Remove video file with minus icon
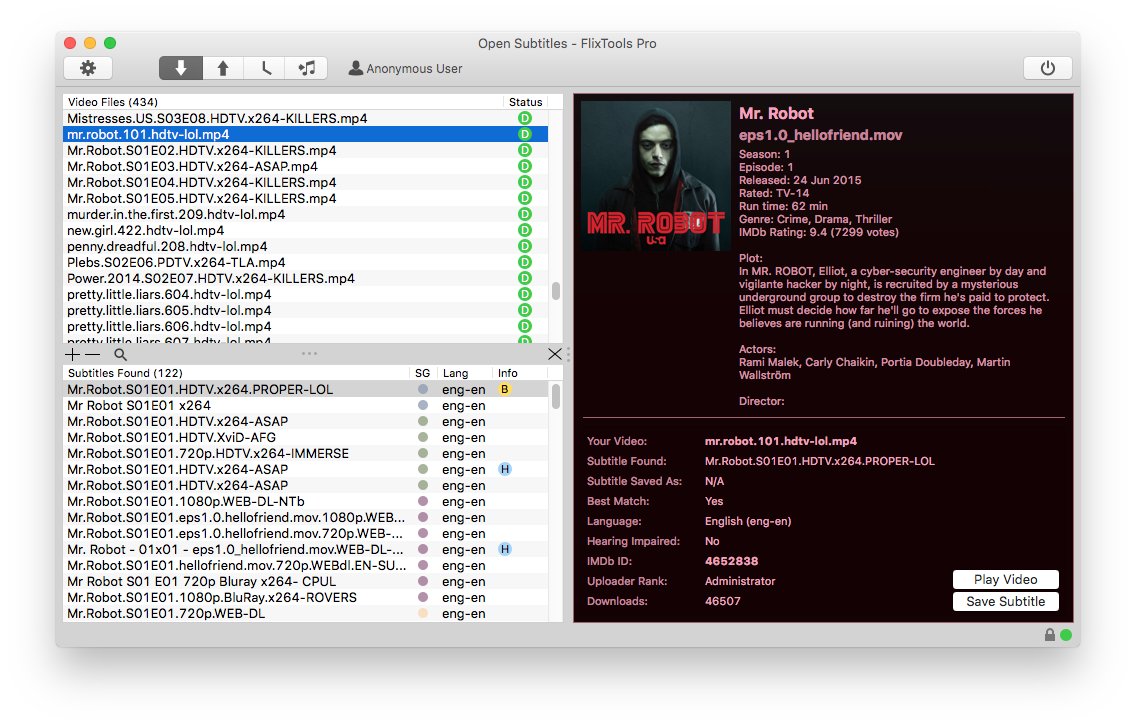Viewport: 1136px width, 727px height. click(x=93, y=354)
